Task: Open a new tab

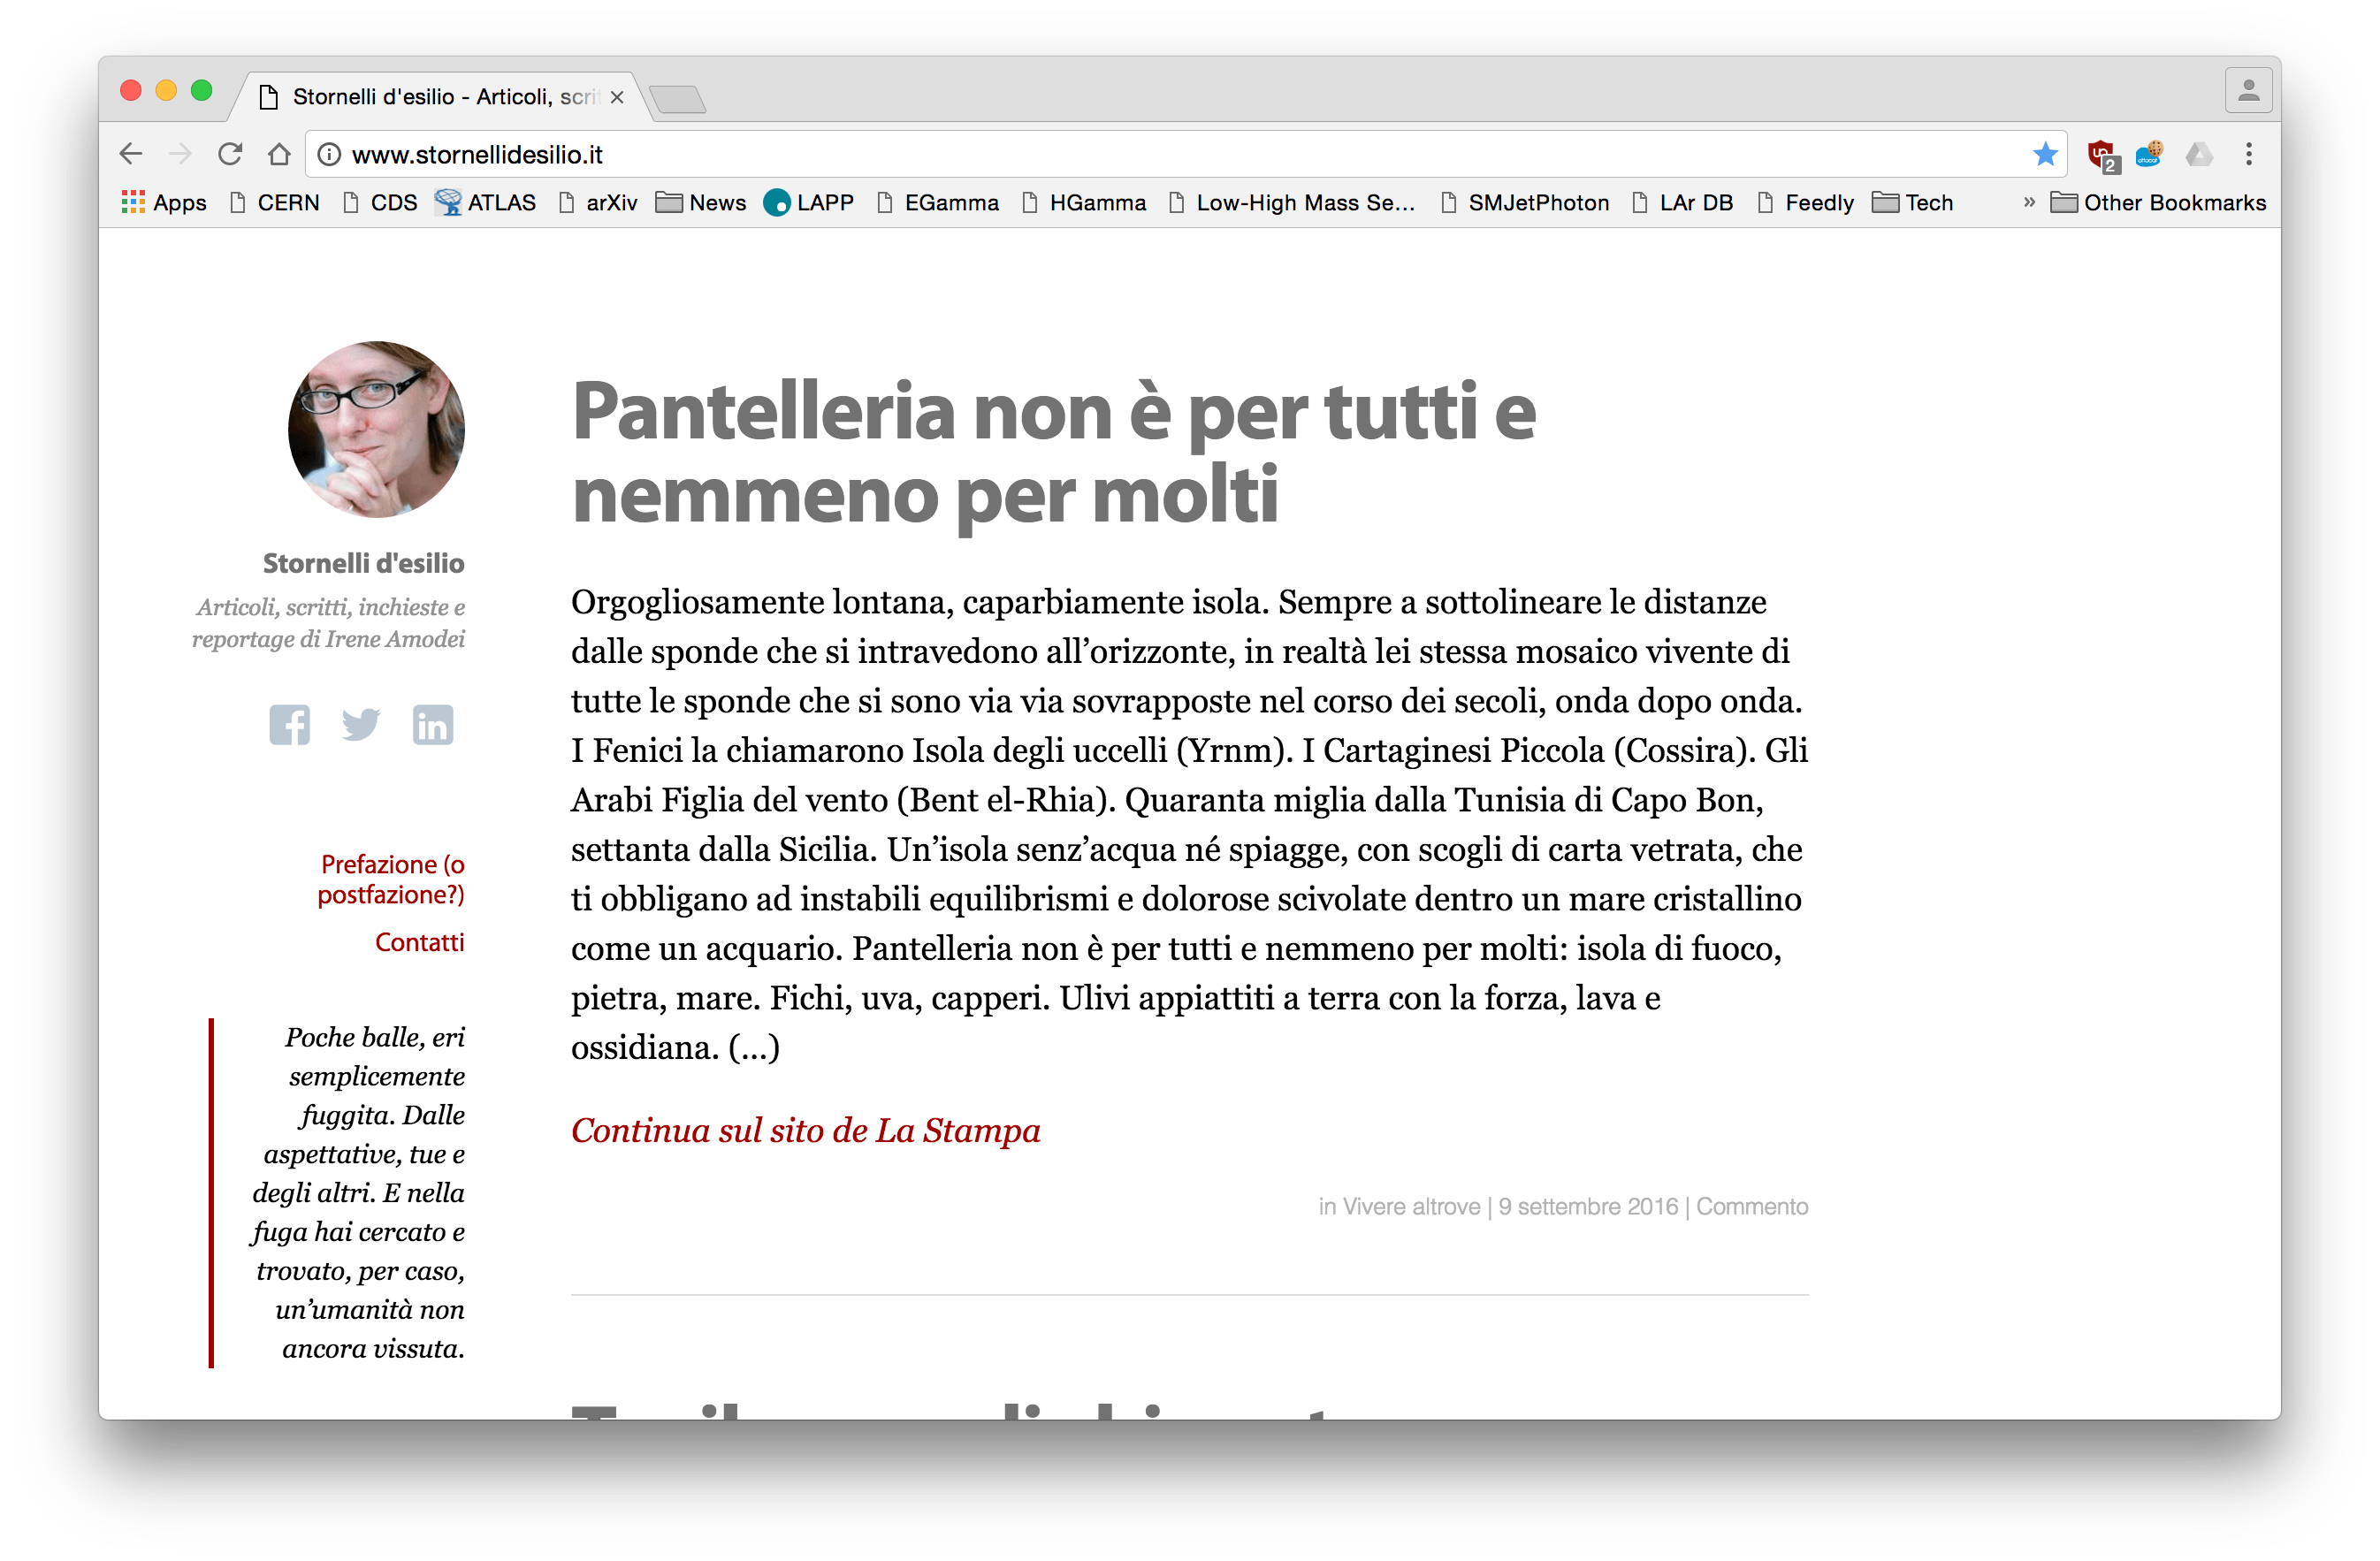Action: 678,99
